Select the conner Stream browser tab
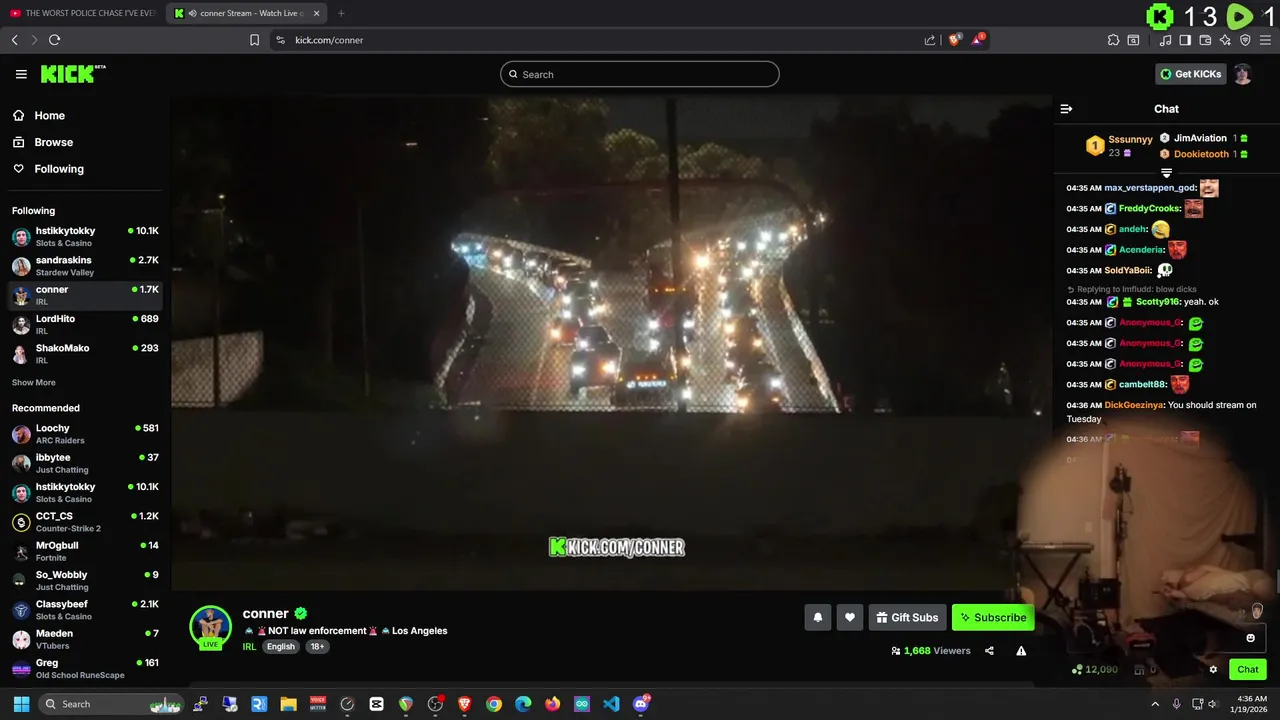Viewport: 1280px width, 720px height. [x=248, y=13]
